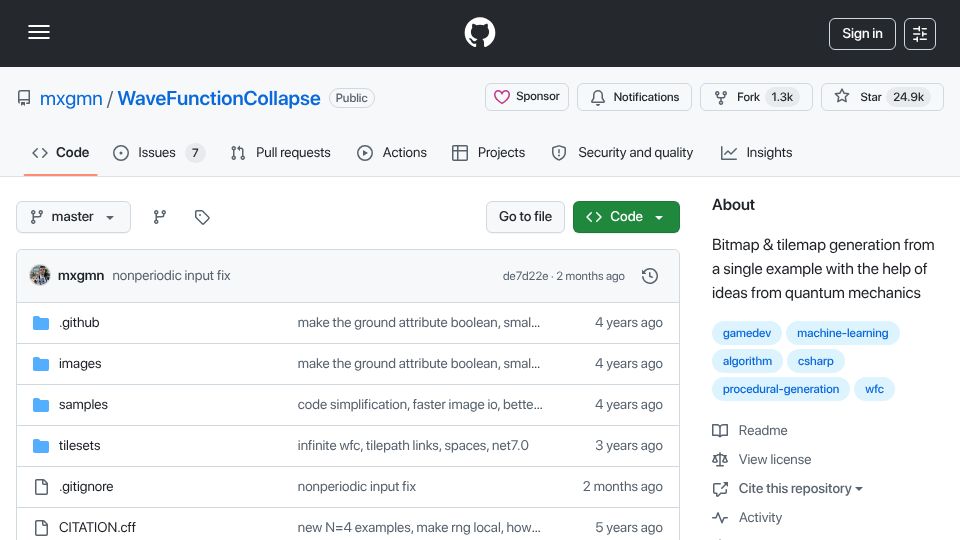Open the Notifications bell button
The height and width of the screenshot is (540, 960).
point(634,97)
